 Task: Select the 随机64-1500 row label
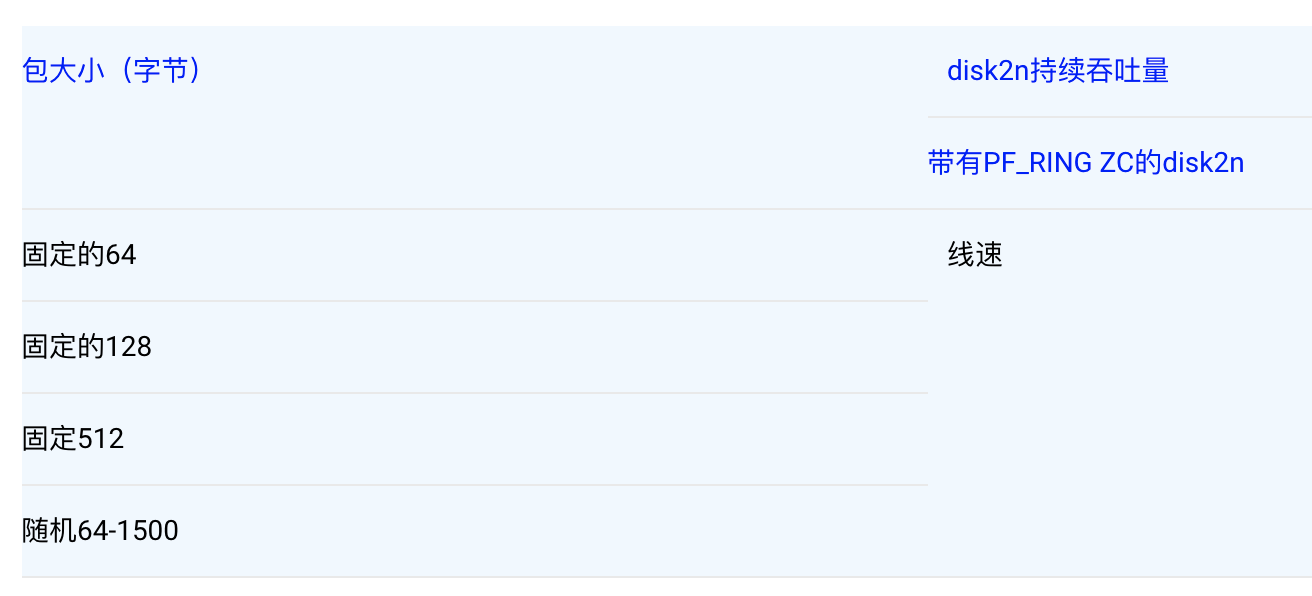pyautogui.click(x=100, y=531)
